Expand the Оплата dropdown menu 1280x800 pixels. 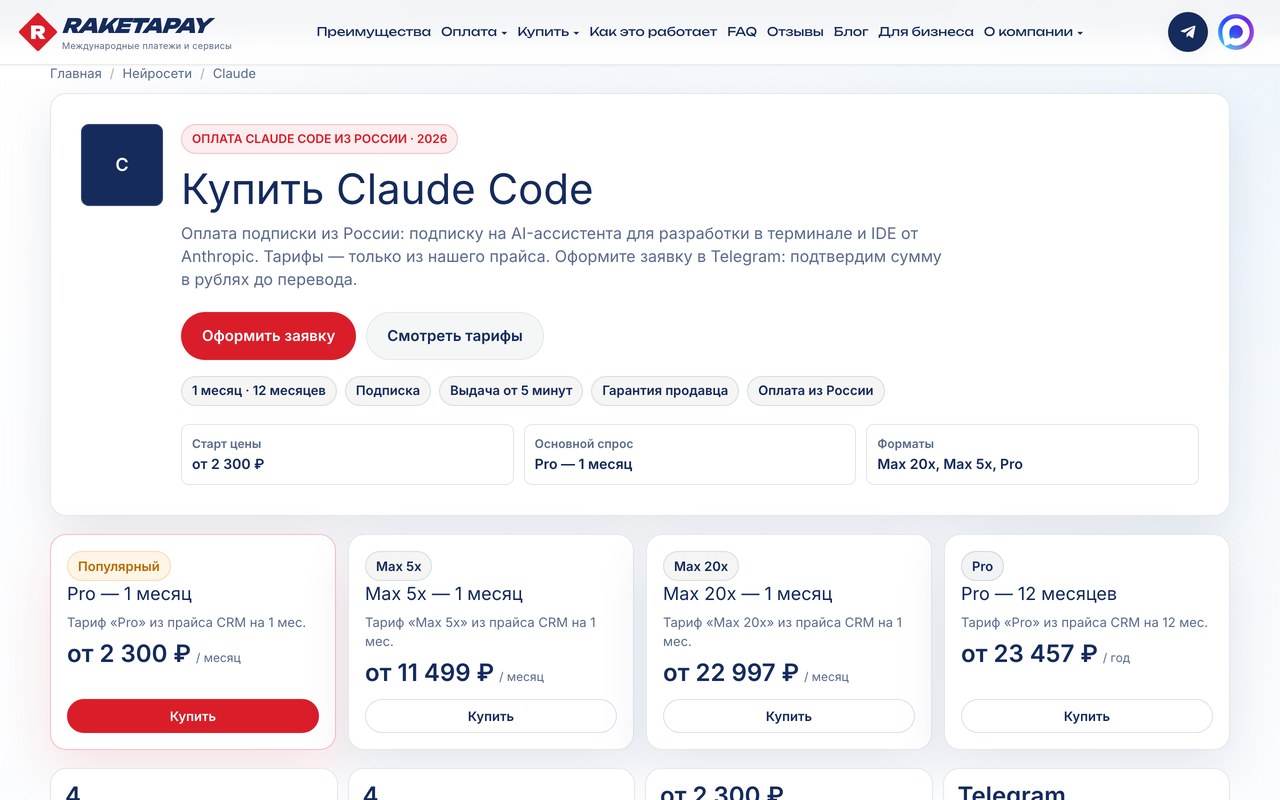point(474,32)
